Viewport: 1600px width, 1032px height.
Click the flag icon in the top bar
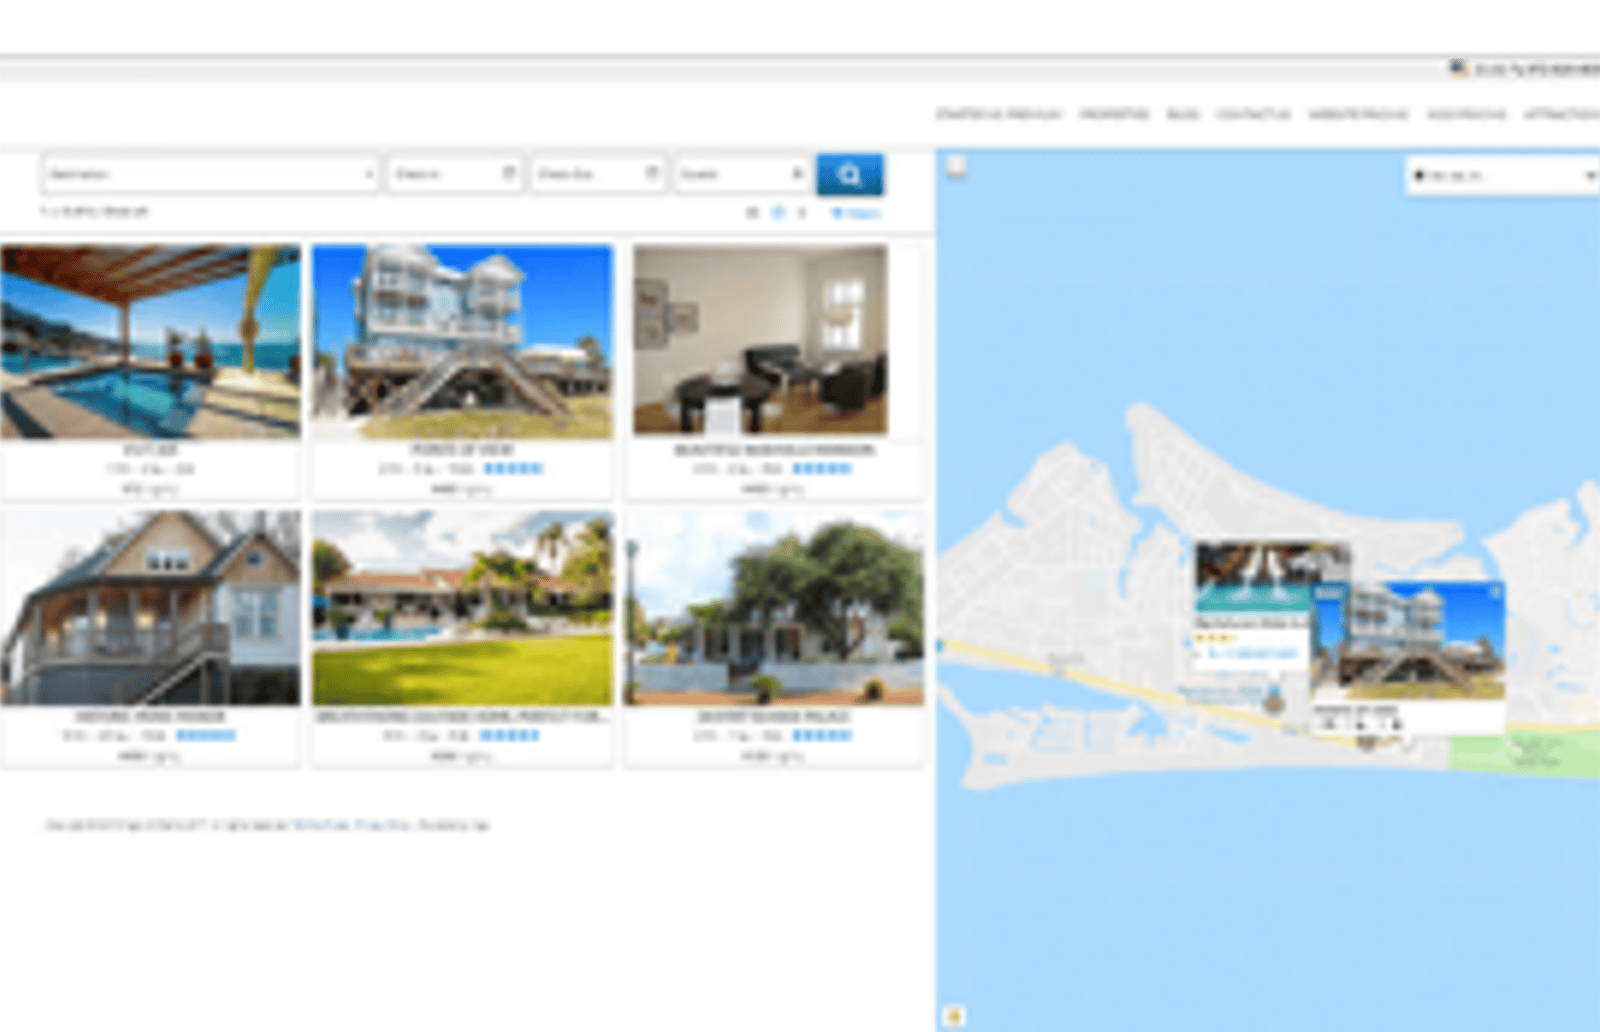point(1458,68)
